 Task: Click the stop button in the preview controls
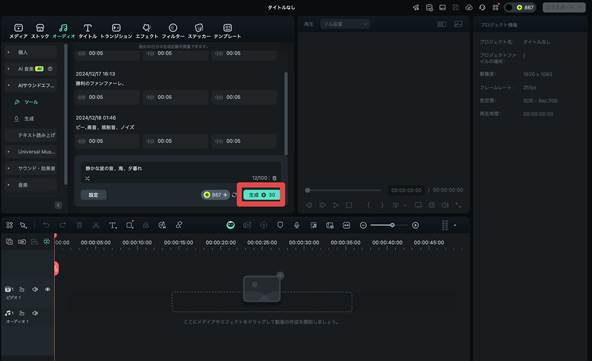[x=349, y=205]
